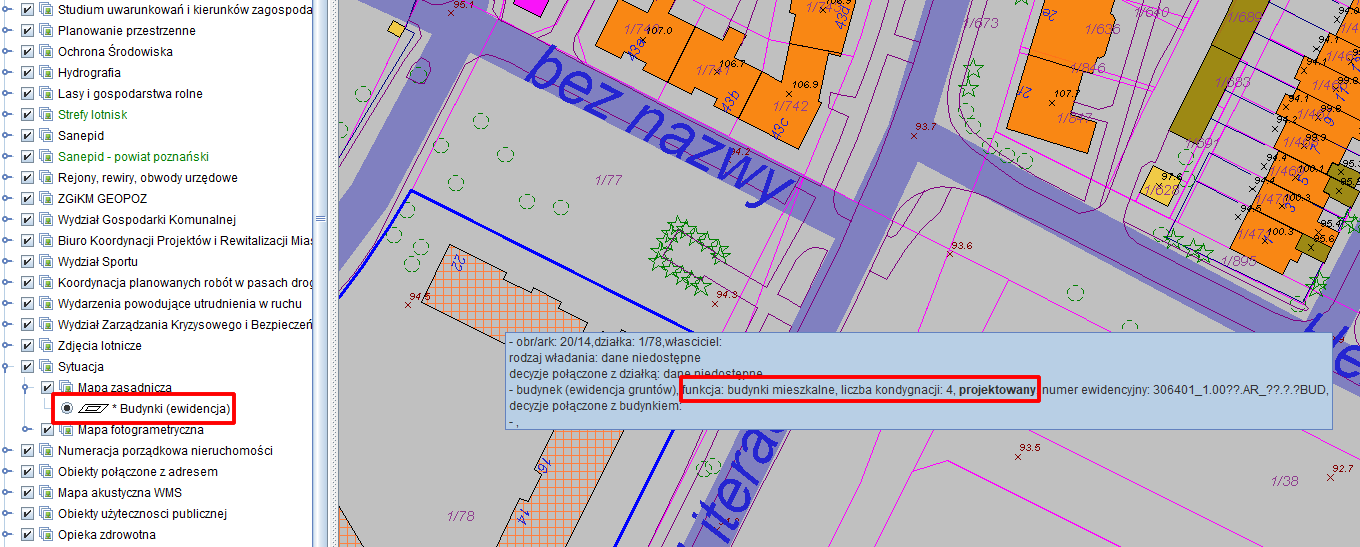Click the layer icon next to Wydział Sportu

click(x=45, y=262)
